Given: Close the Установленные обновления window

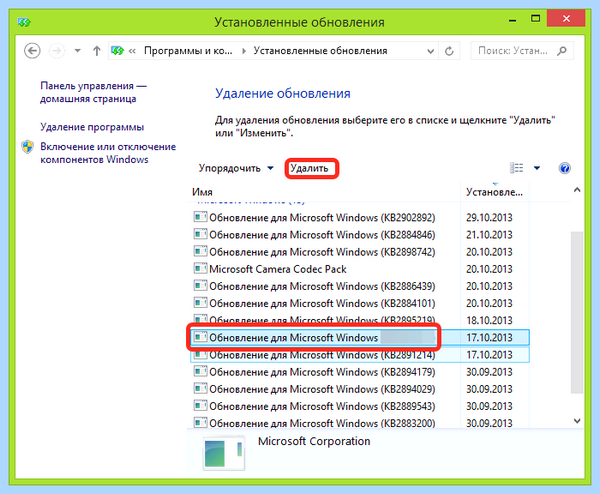Looking at the screenshot, I should coord(566,18).
